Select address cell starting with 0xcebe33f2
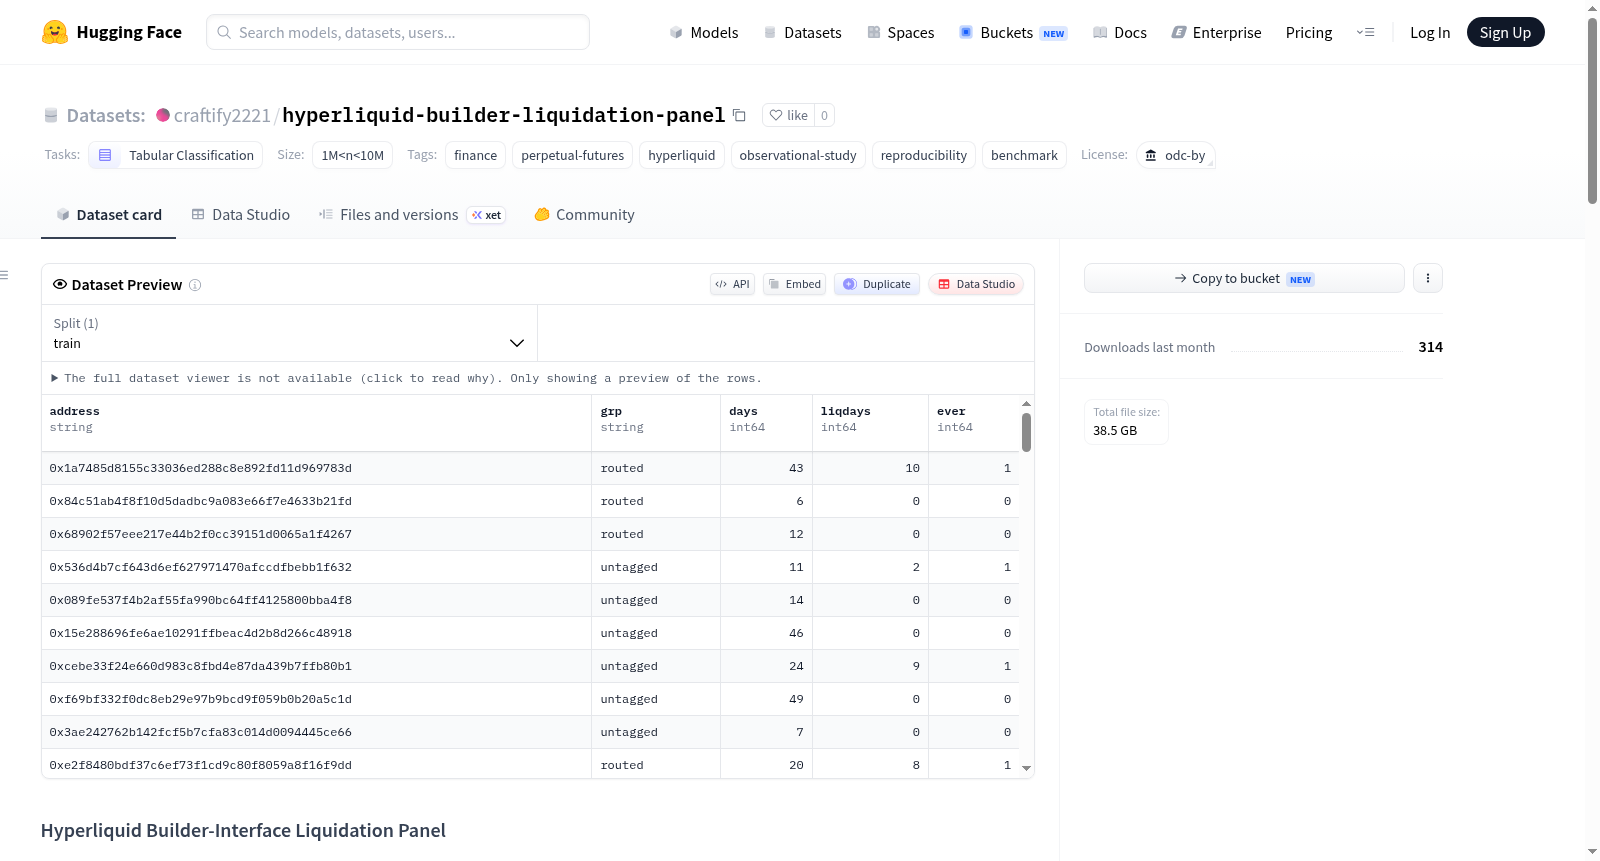Viewport: 1600px width, 861px height. pyautogui.click(x=316, y=666)
